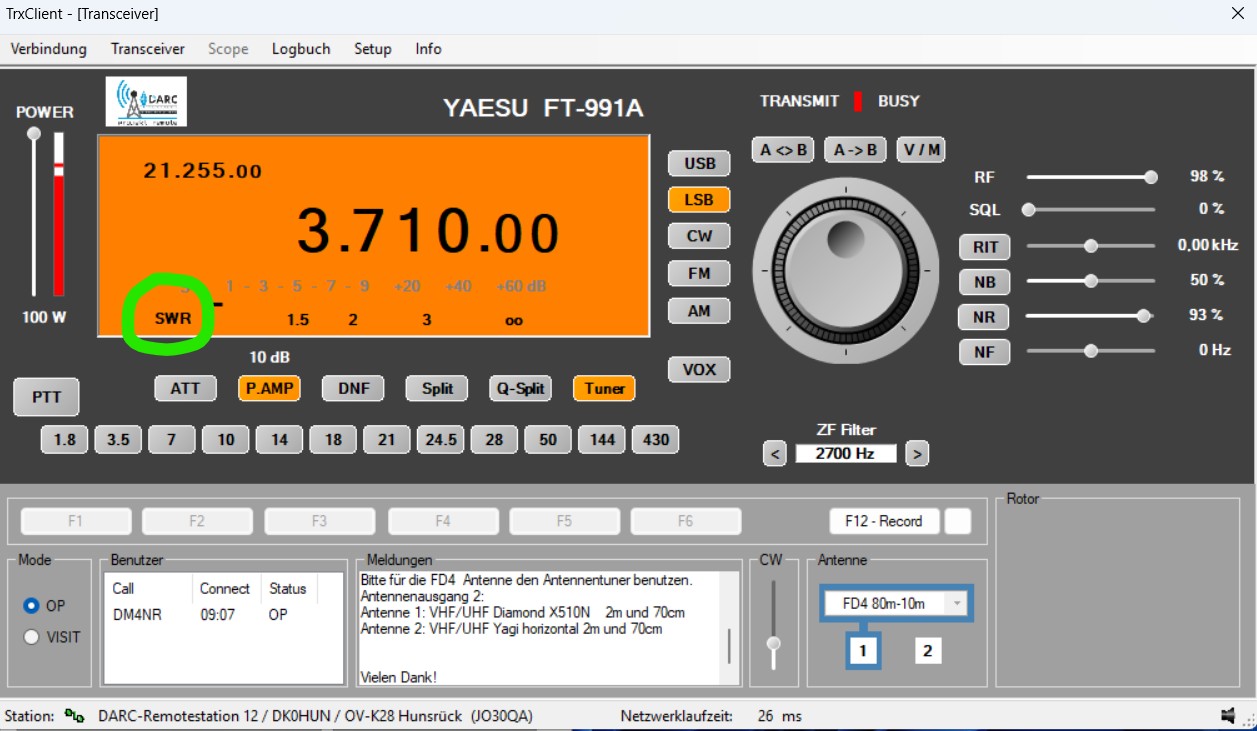The image size is (1257, 731).
Task: Select the 50 MHz band button
Action: coord(548,440)
